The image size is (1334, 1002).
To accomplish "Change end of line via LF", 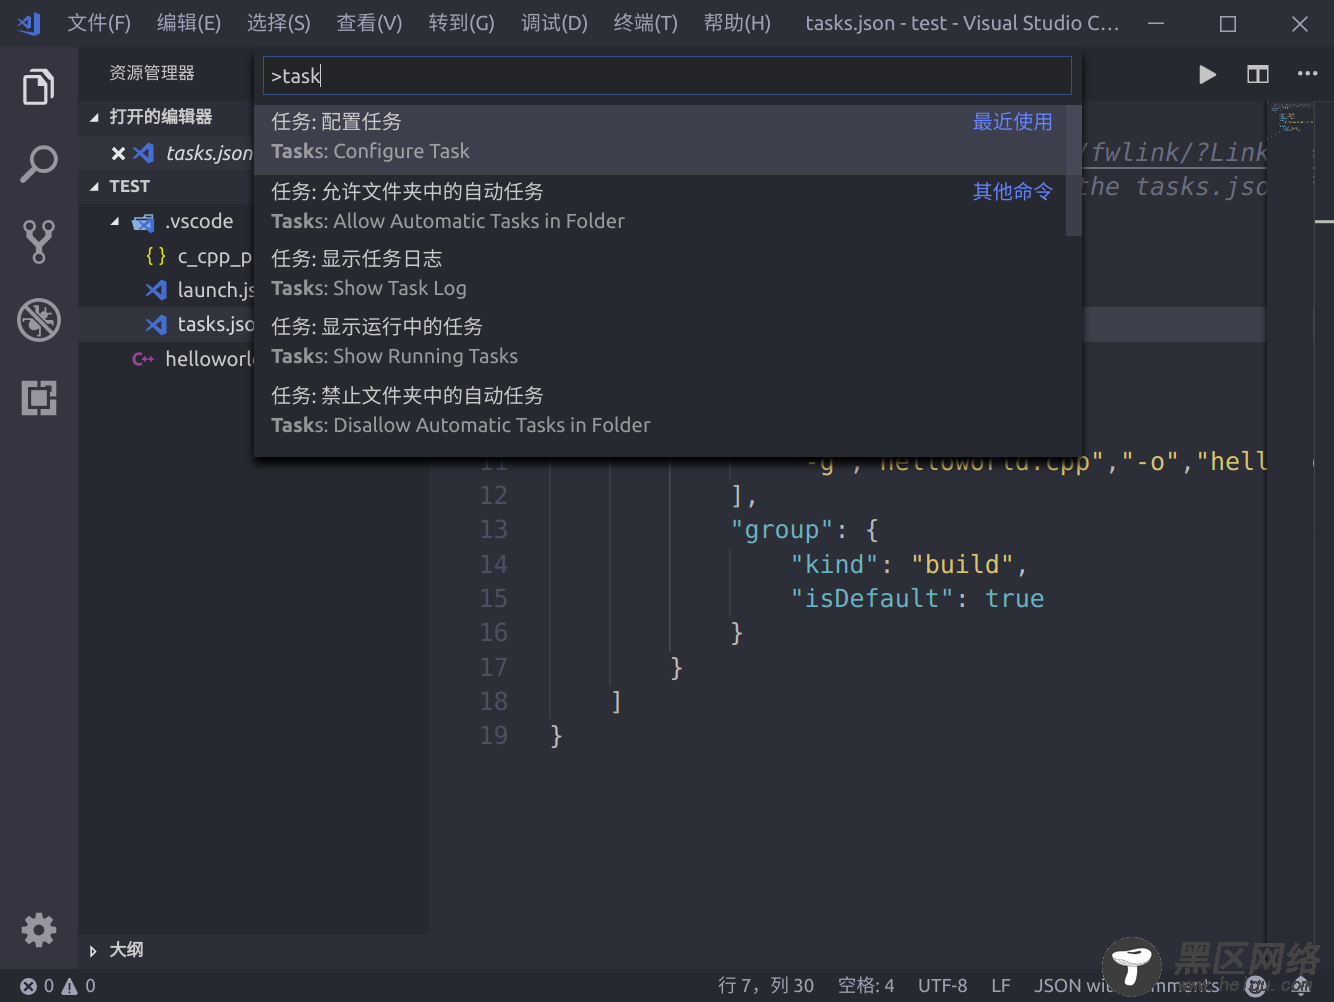I will click(1001, 986).
